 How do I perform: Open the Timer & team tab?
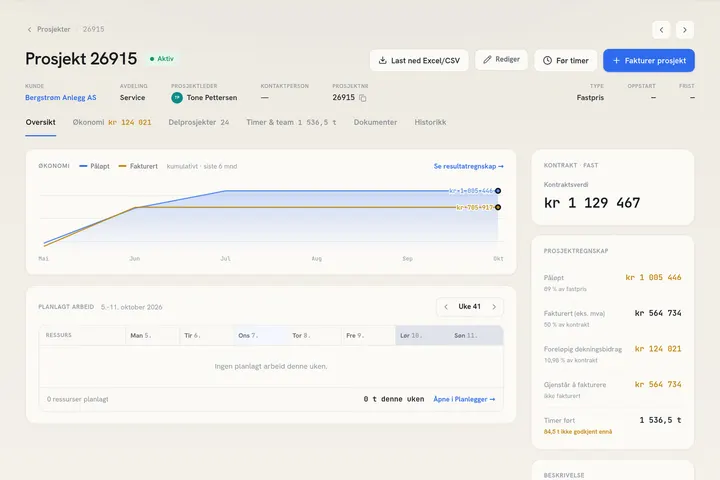coord(291,122)
